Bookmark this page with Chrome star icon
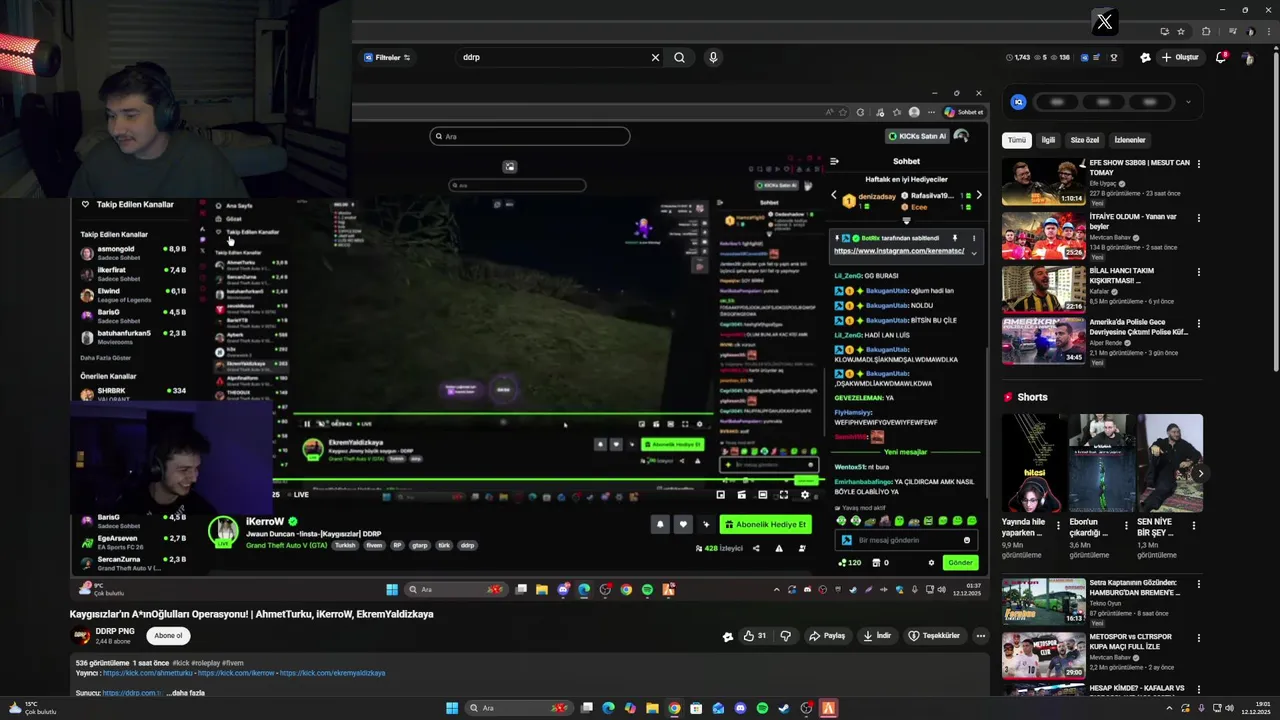 [x=1181, y=31]
